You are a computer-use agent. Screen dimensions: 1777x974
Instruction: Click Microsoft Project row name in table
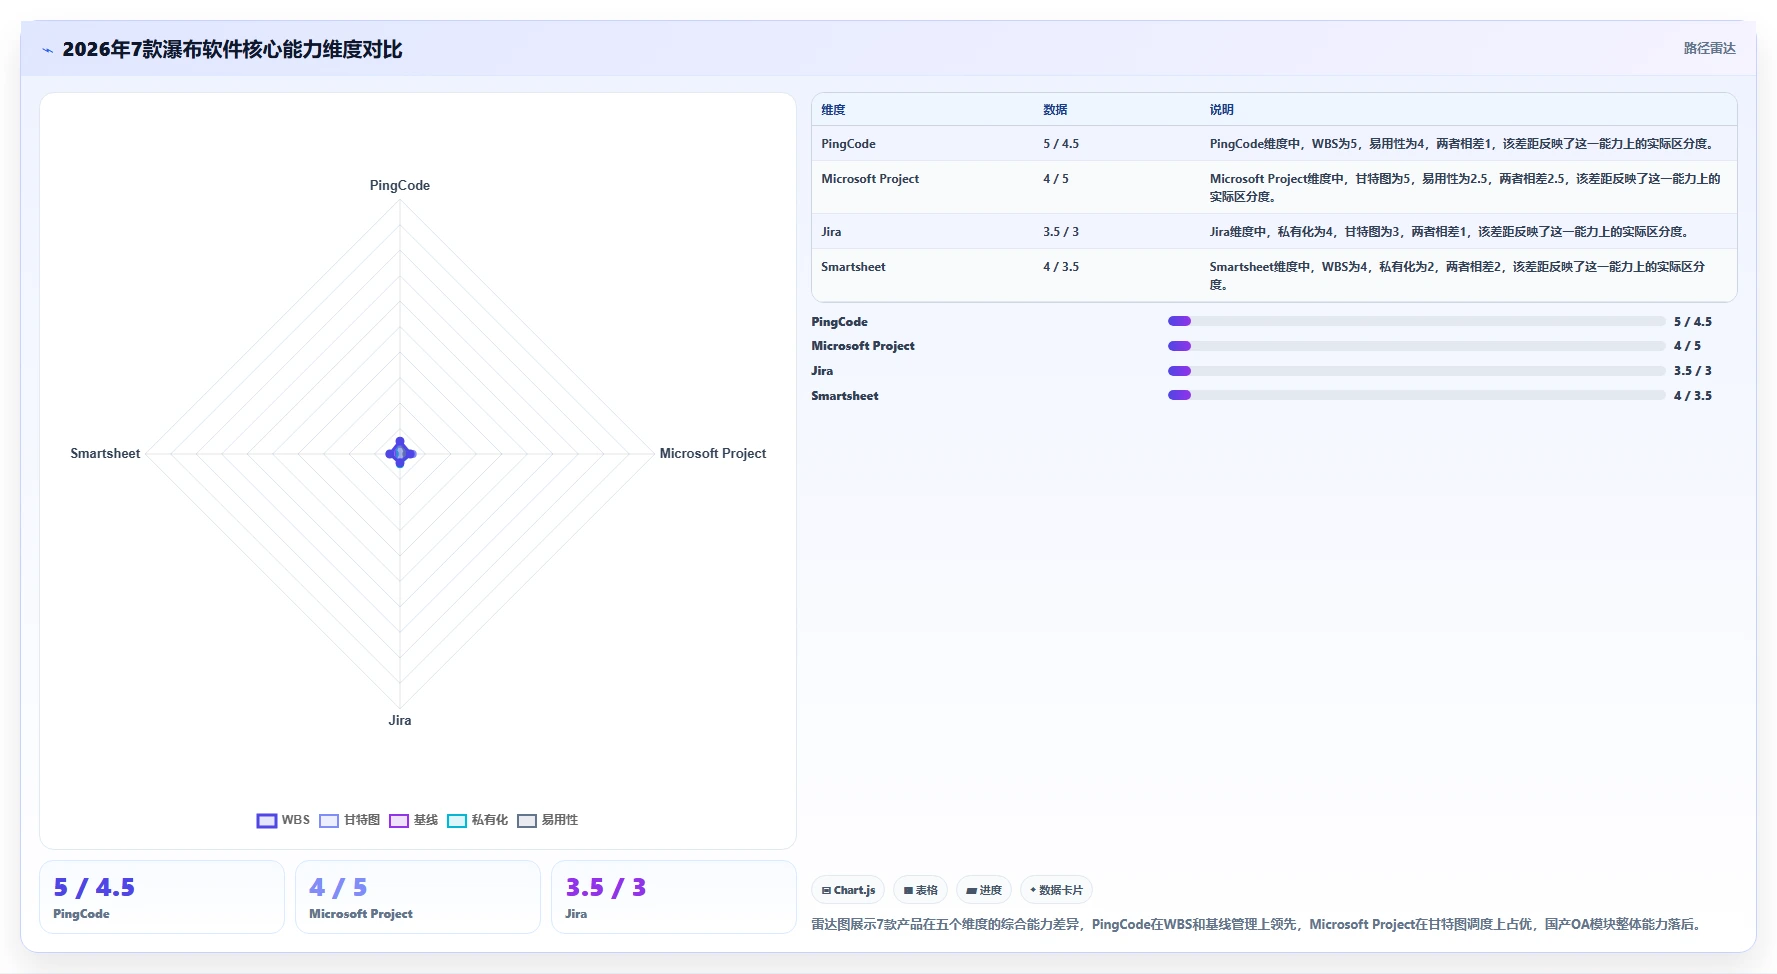click(x=870, y=179)
